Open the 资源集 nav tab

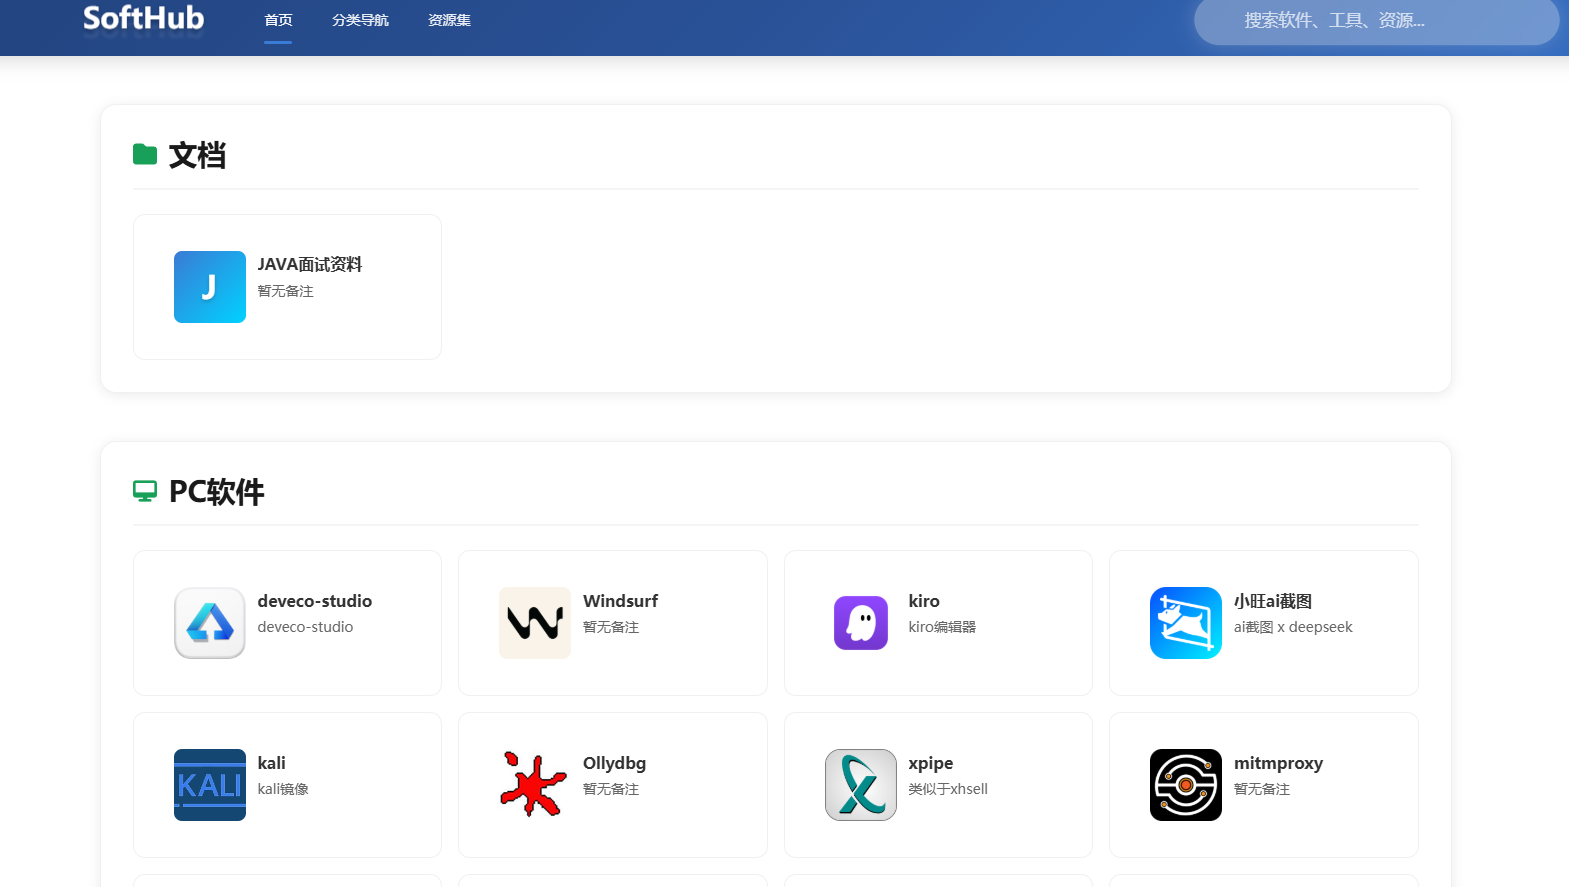pos(449,20)
